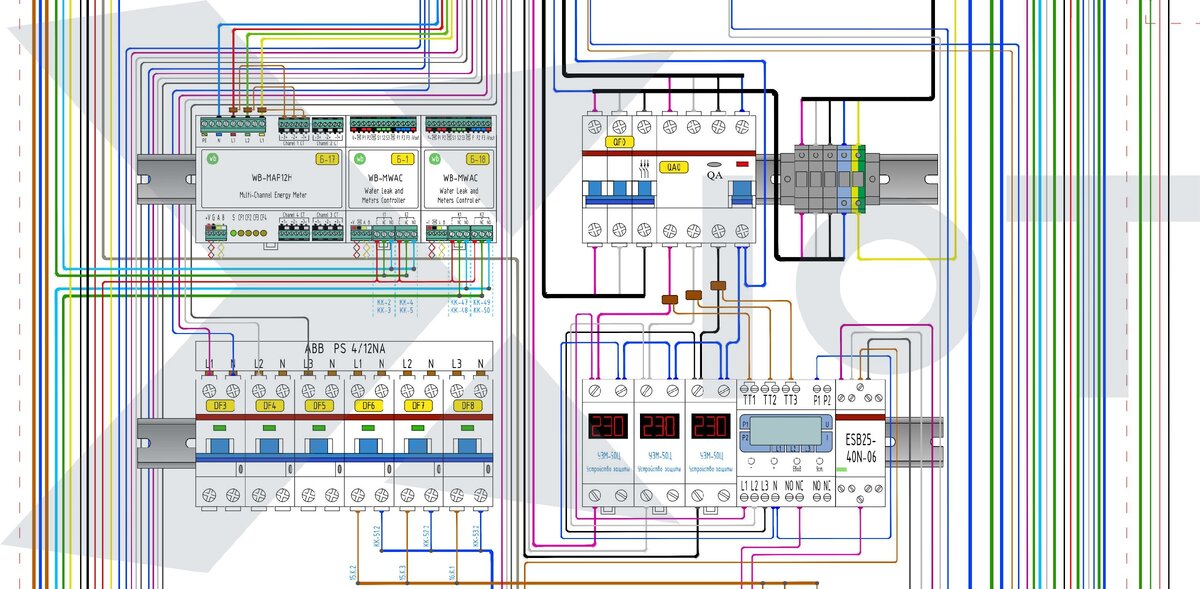The width and height of the screenshot is (1200, 589).
Task: Click the L1 L2 L3 N meter terminal label
Action: point(759,485)
